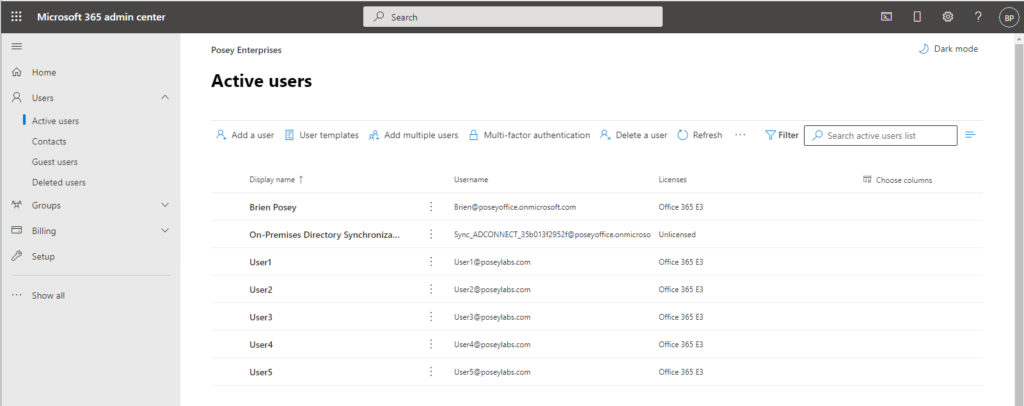Click Posey Enterprises organization name
1024x406 pixels.
(246, 50)
